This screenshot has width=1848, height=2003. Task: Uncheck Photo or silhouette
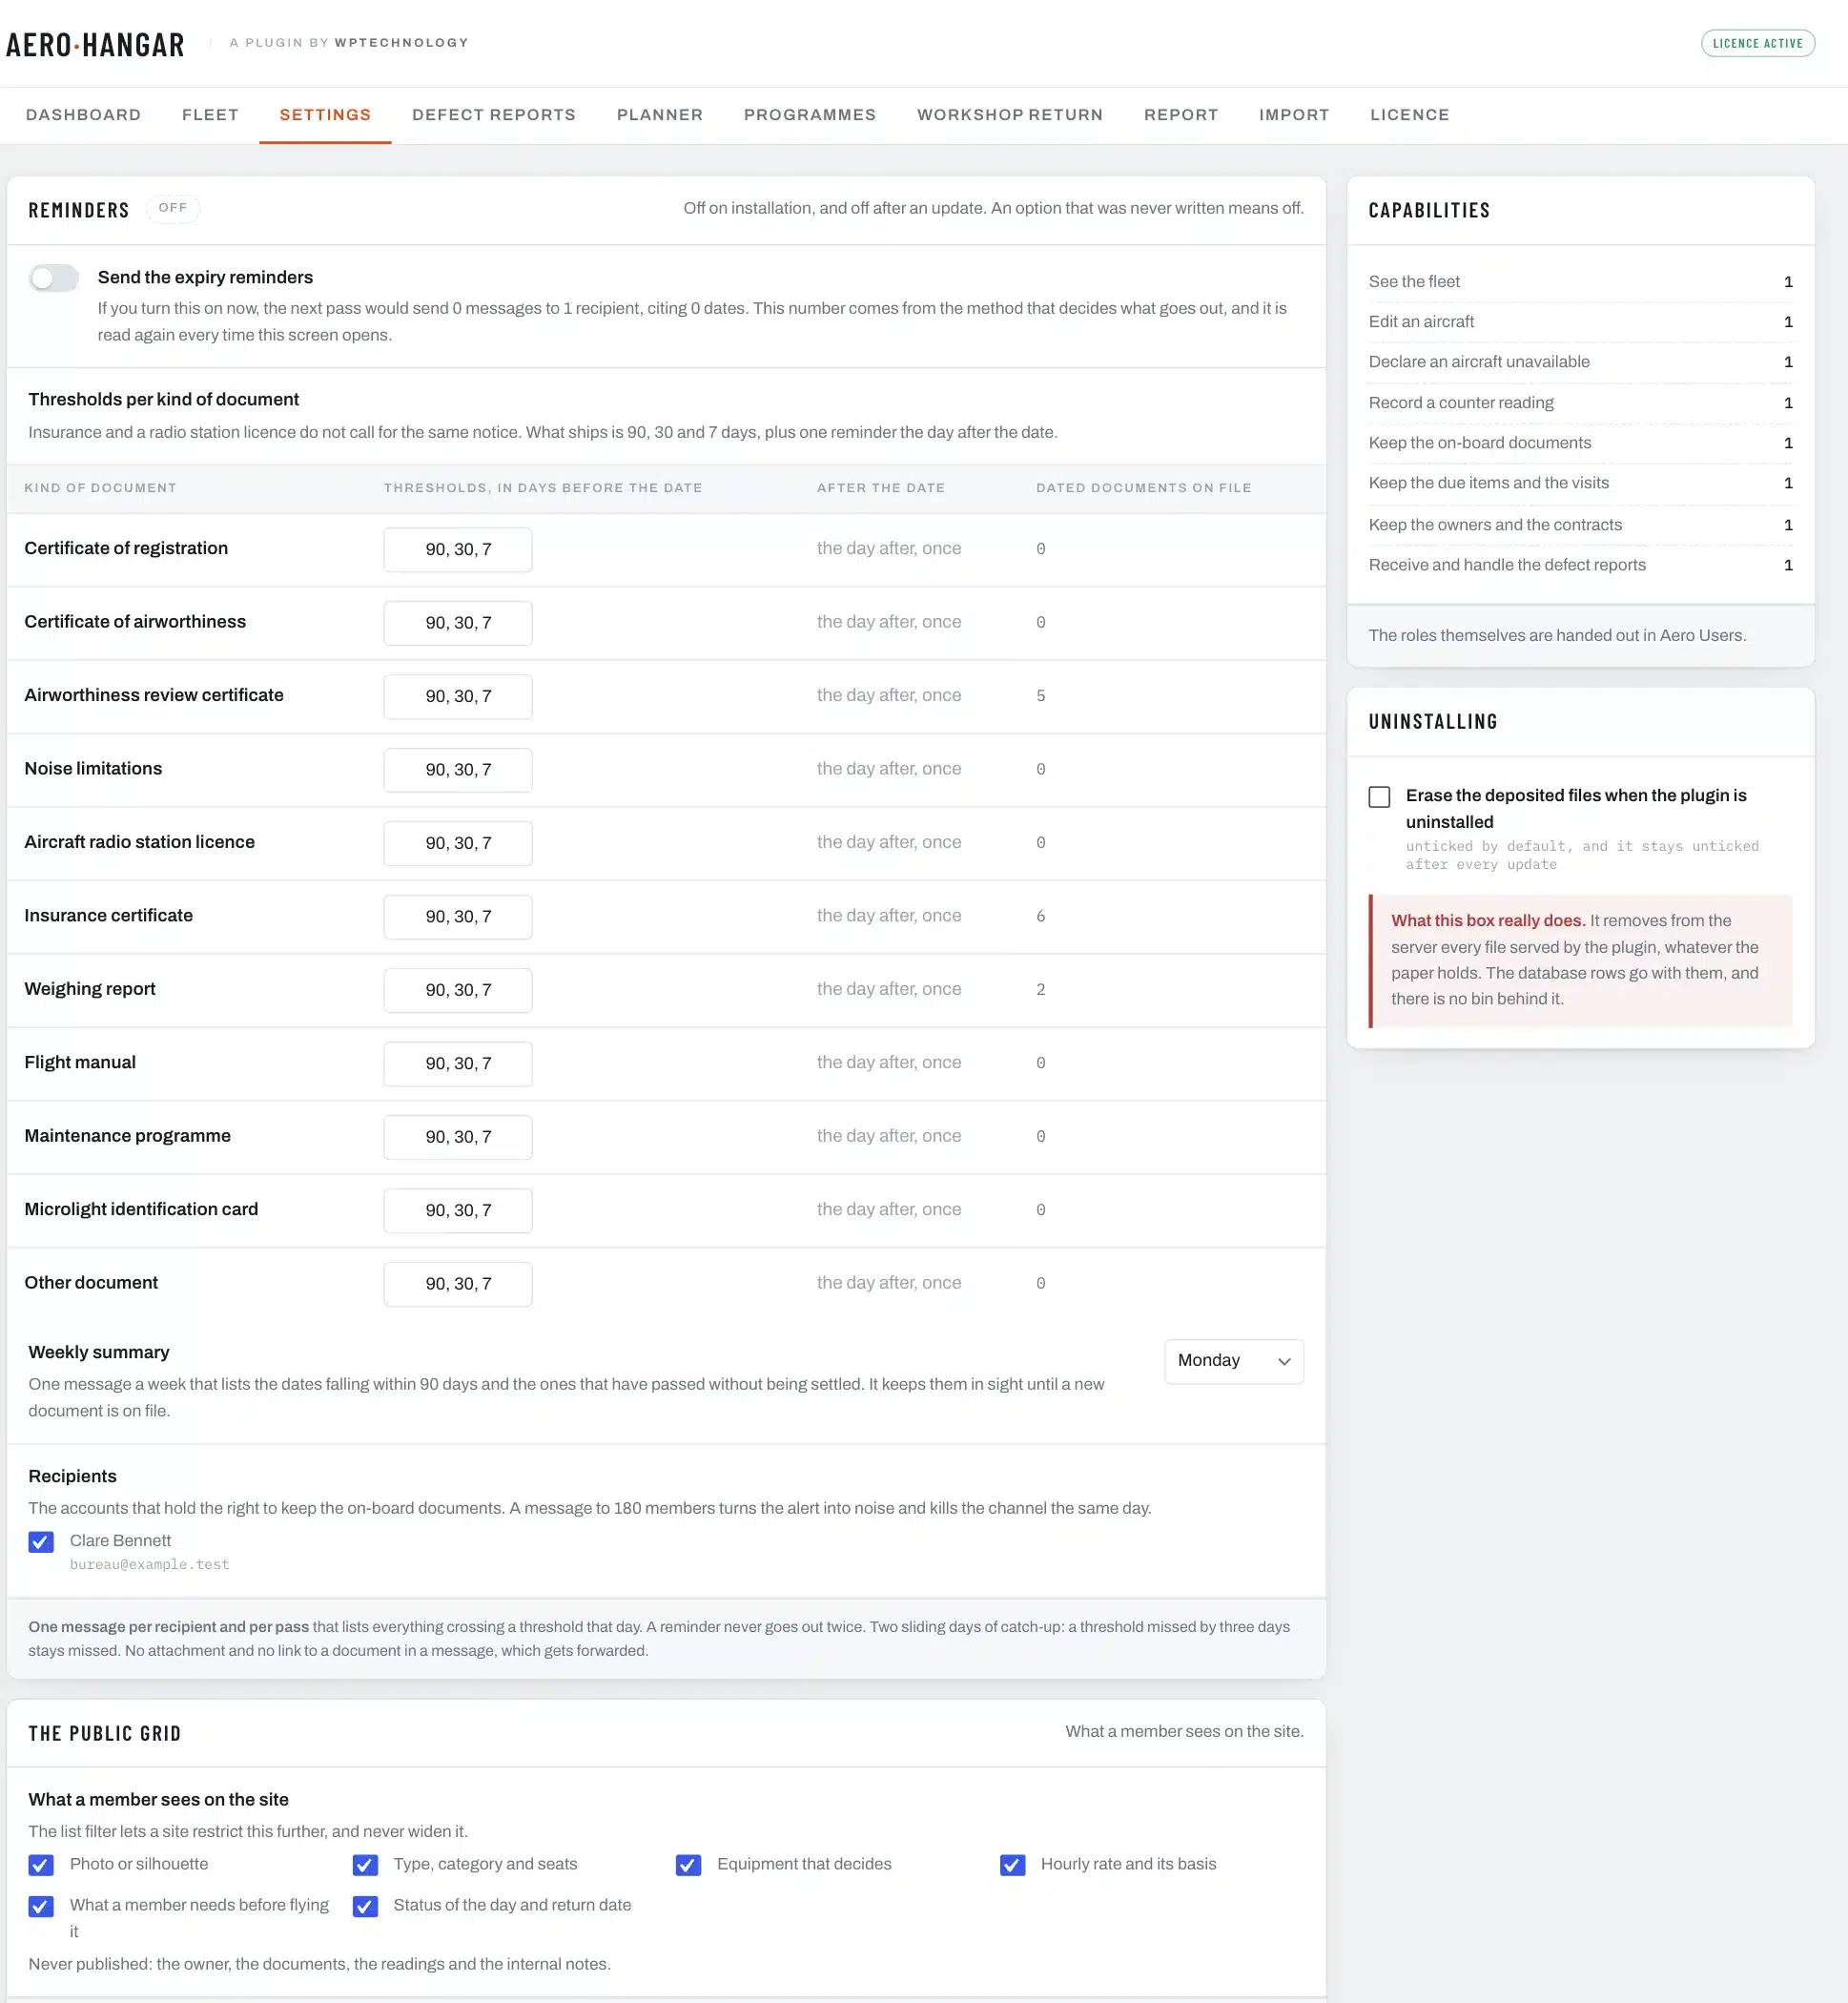tap(41, 1865)
